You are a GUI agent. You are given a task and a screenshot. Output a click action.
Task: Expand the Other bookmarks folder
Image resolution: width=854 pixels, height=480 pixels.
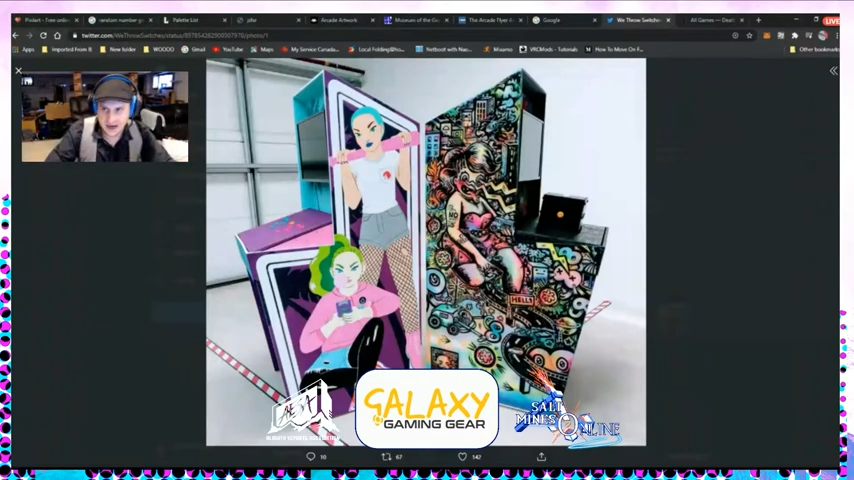coord(814,50)
